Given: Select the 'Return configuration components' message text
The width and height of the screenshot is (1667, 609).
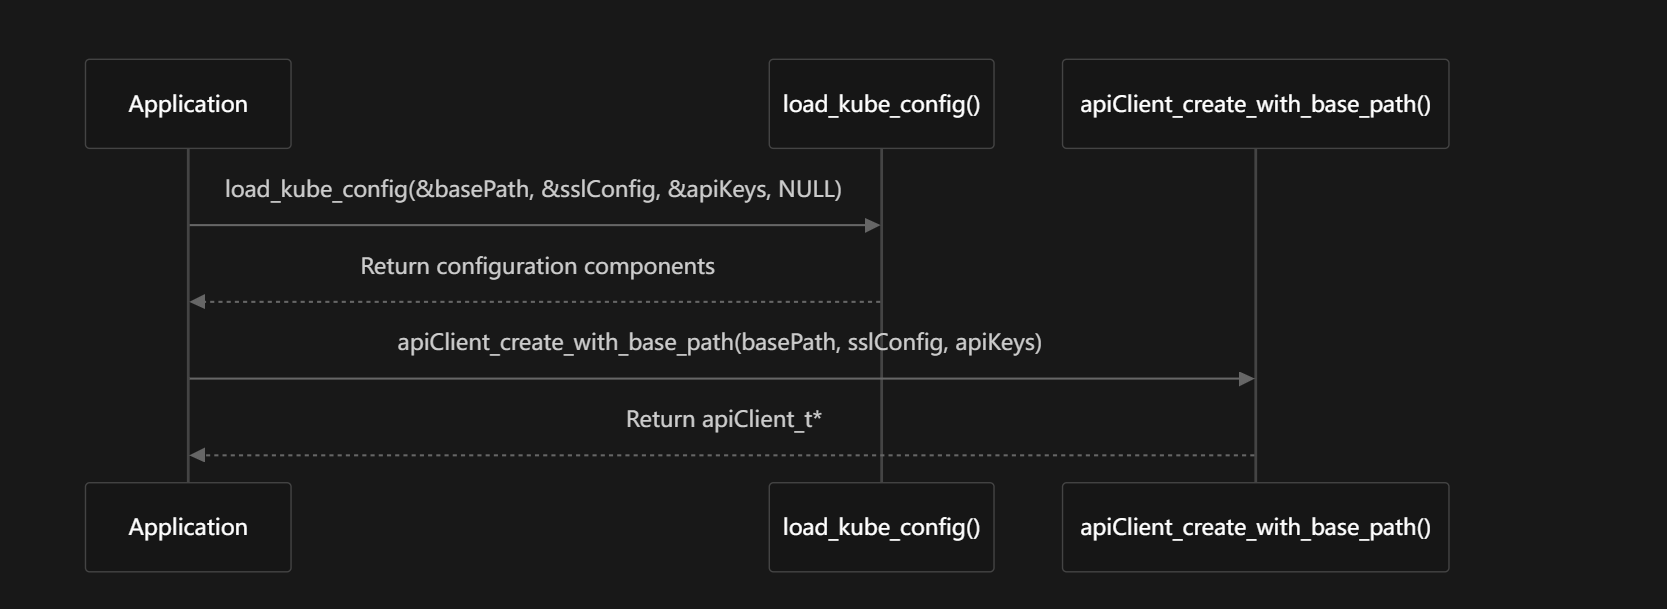Looking at the screenshot, I should 537,266.
